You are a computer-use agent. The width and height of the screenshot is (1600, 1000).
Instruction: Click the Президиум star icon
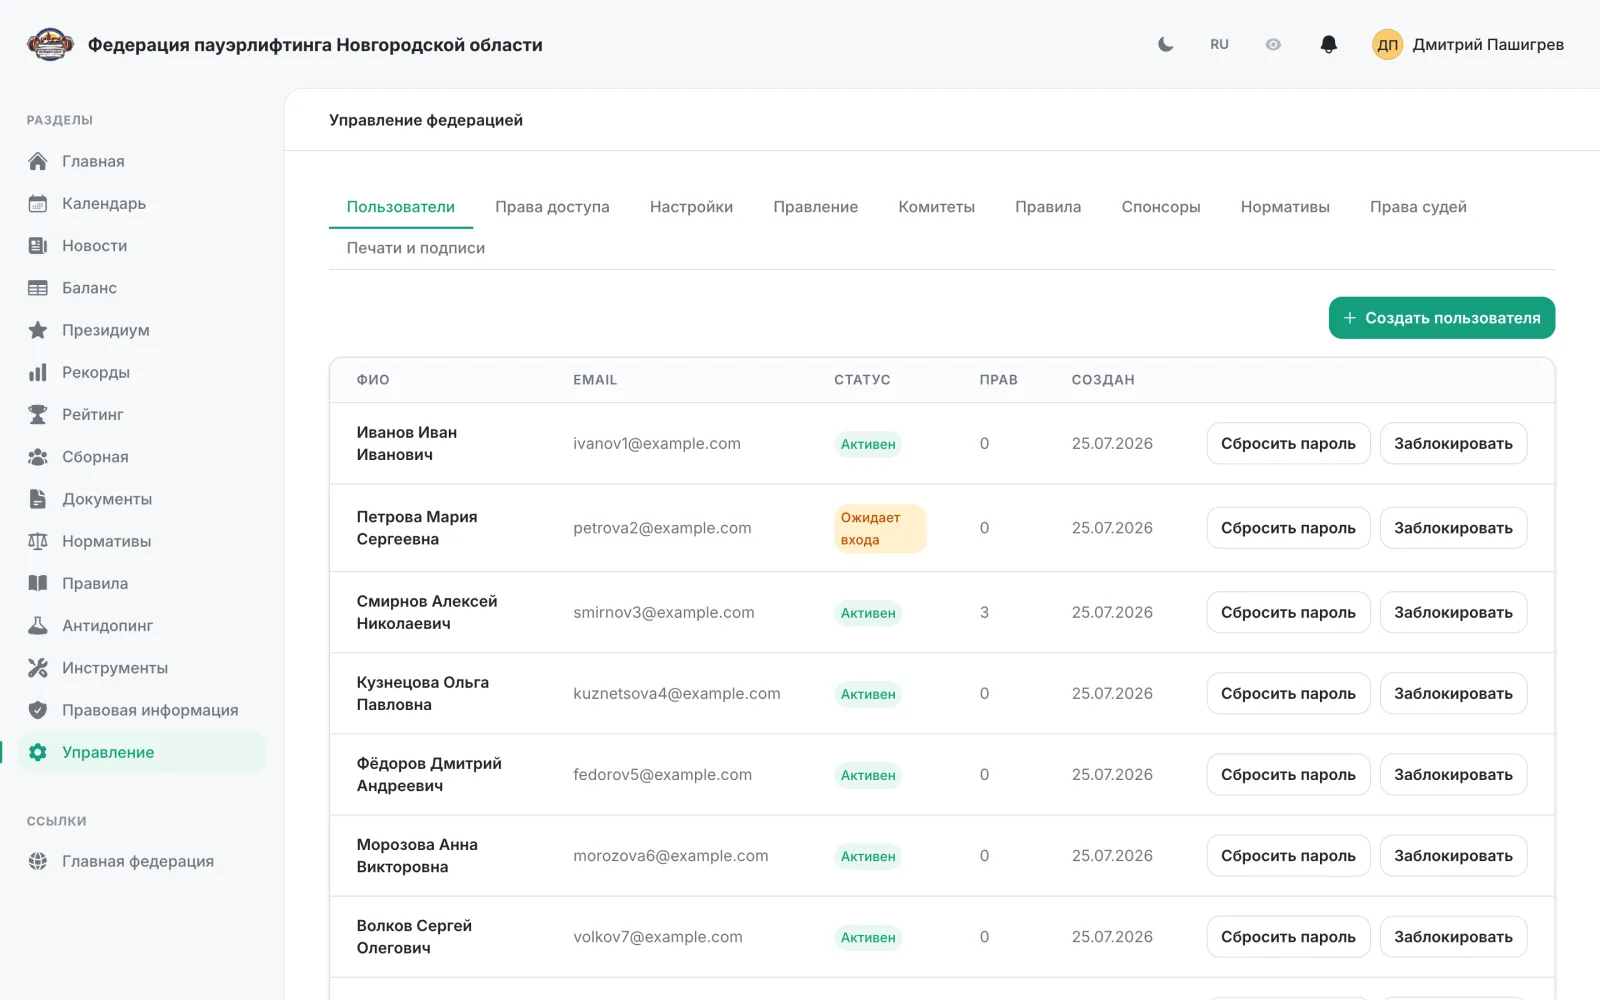[38, 330]
